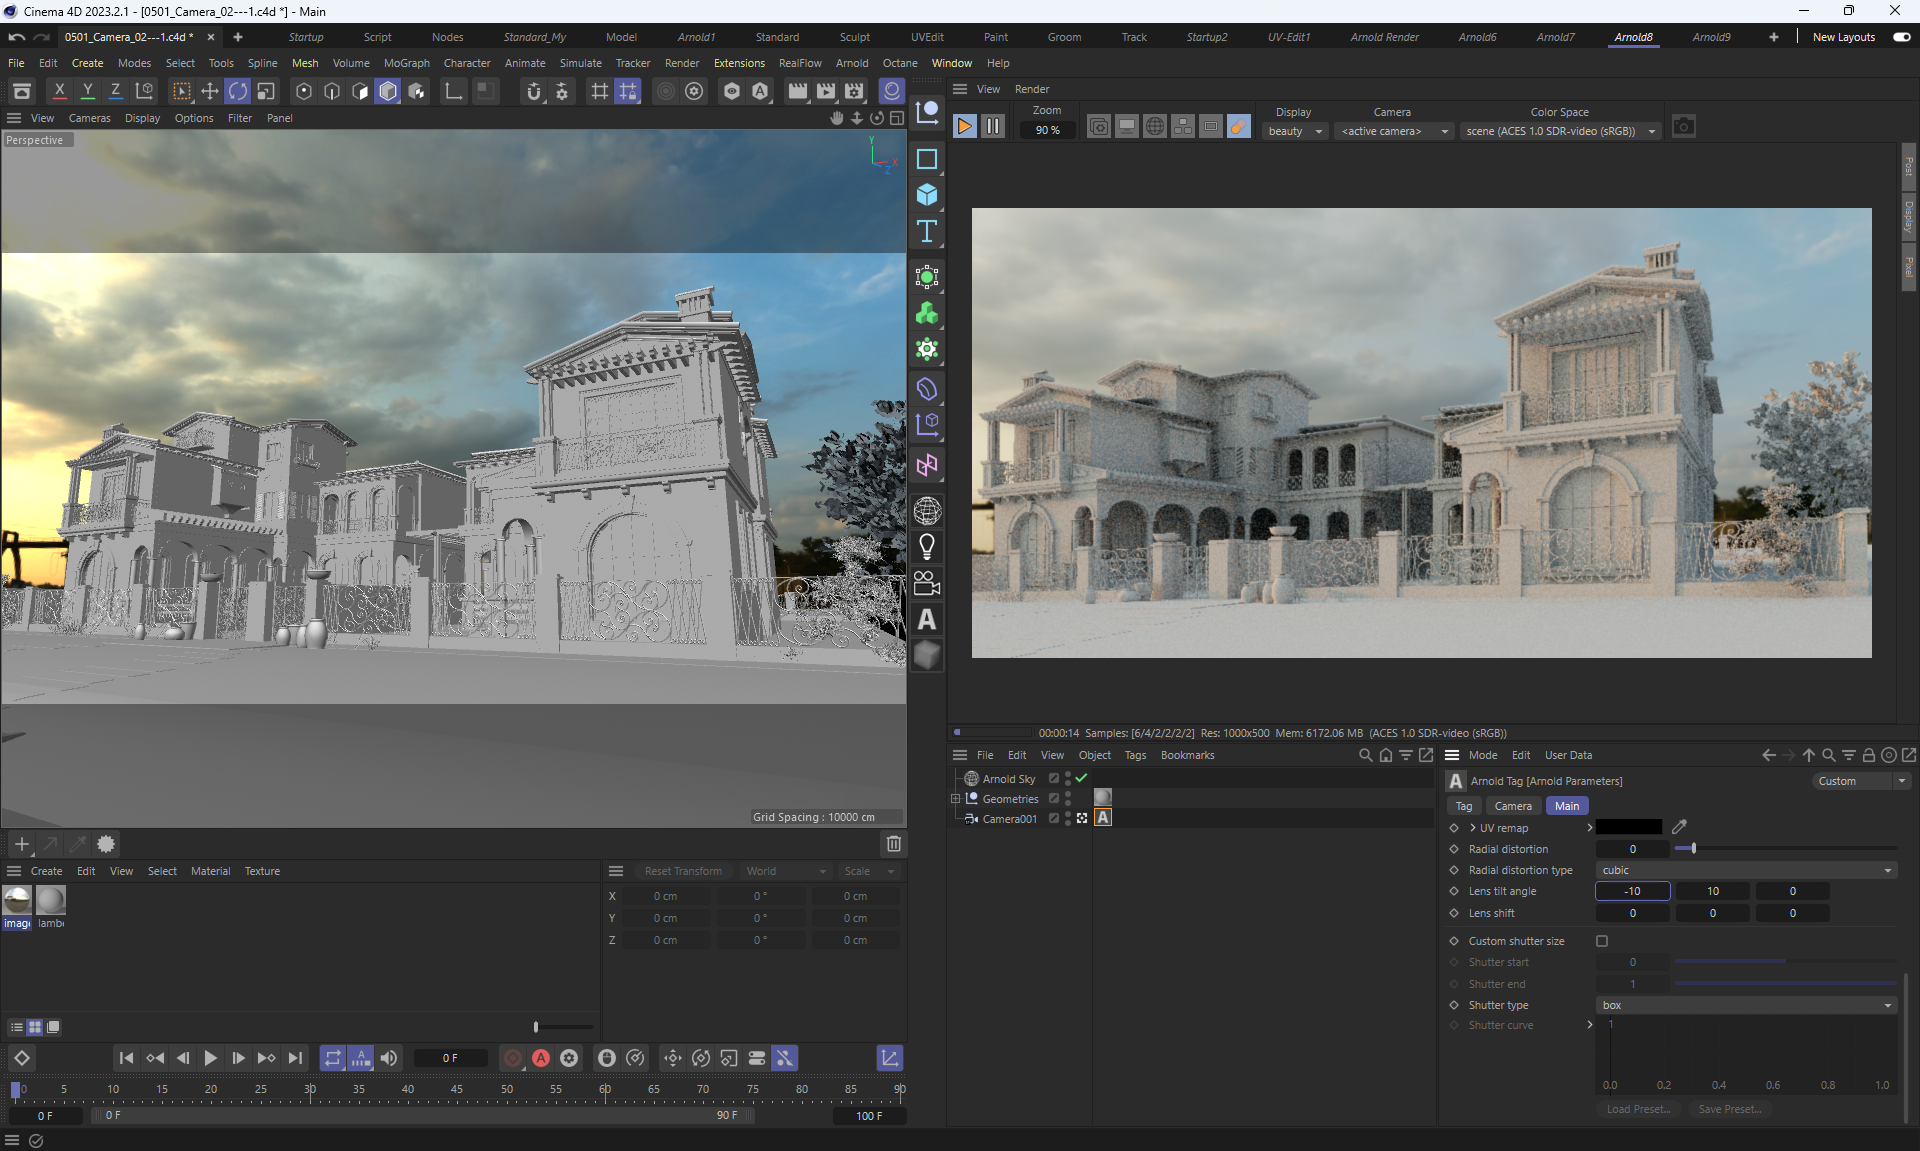The width and height of the screenshot is (1920, 1151).
Task: Click the Reset Transform button
Action: coord(683,871)
